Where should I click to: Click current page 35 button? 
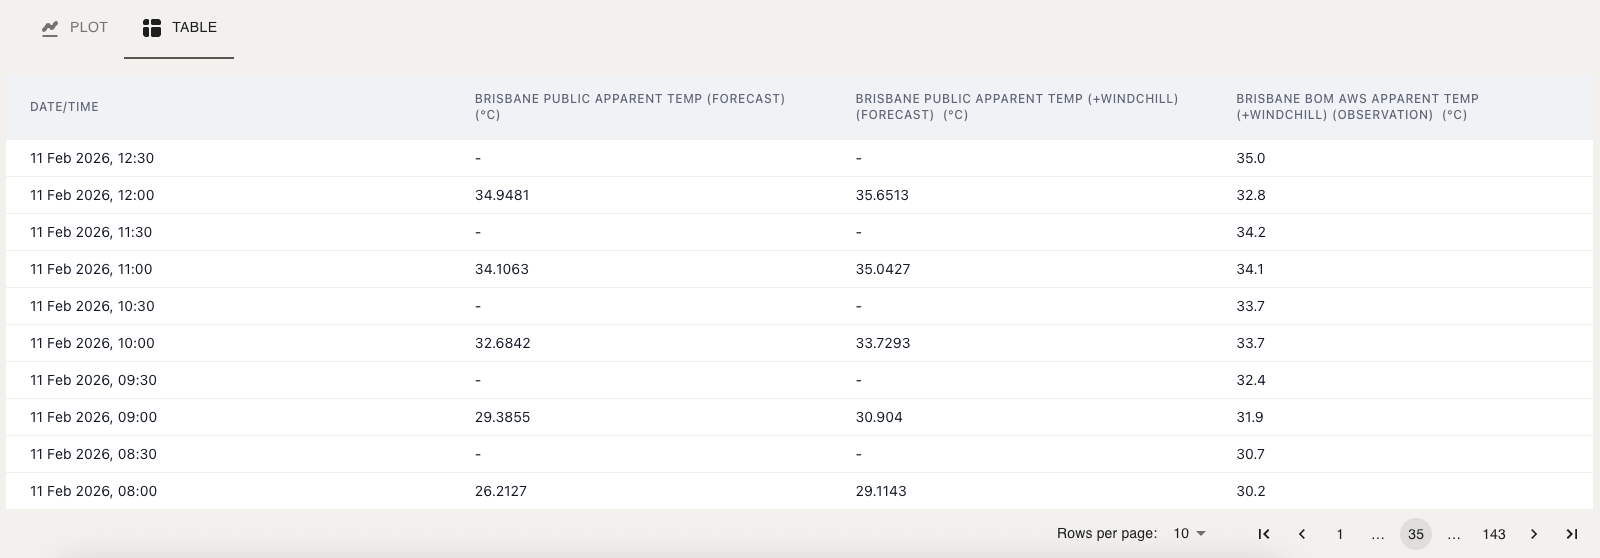pyautogui.click(x=1416, y=534)
